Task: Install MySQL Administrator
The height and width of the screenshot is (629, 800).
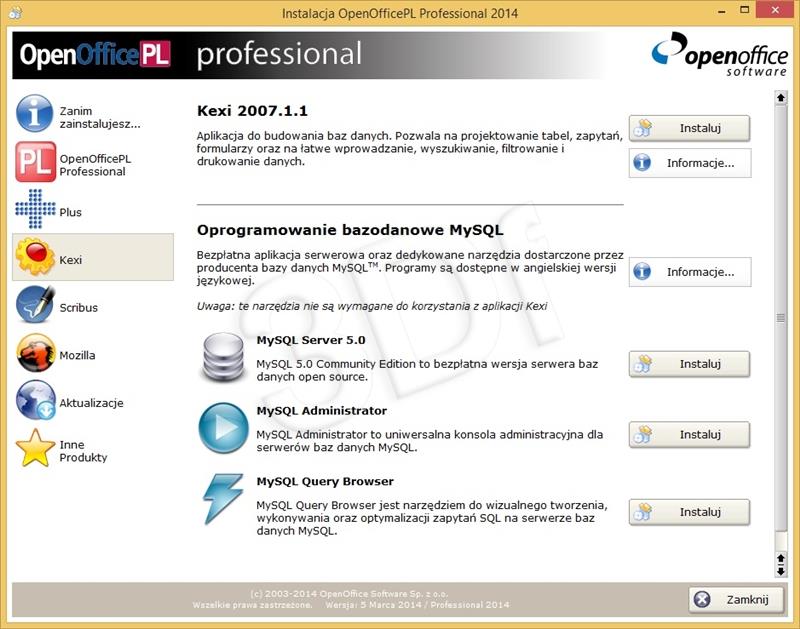Action: (689, 435)
